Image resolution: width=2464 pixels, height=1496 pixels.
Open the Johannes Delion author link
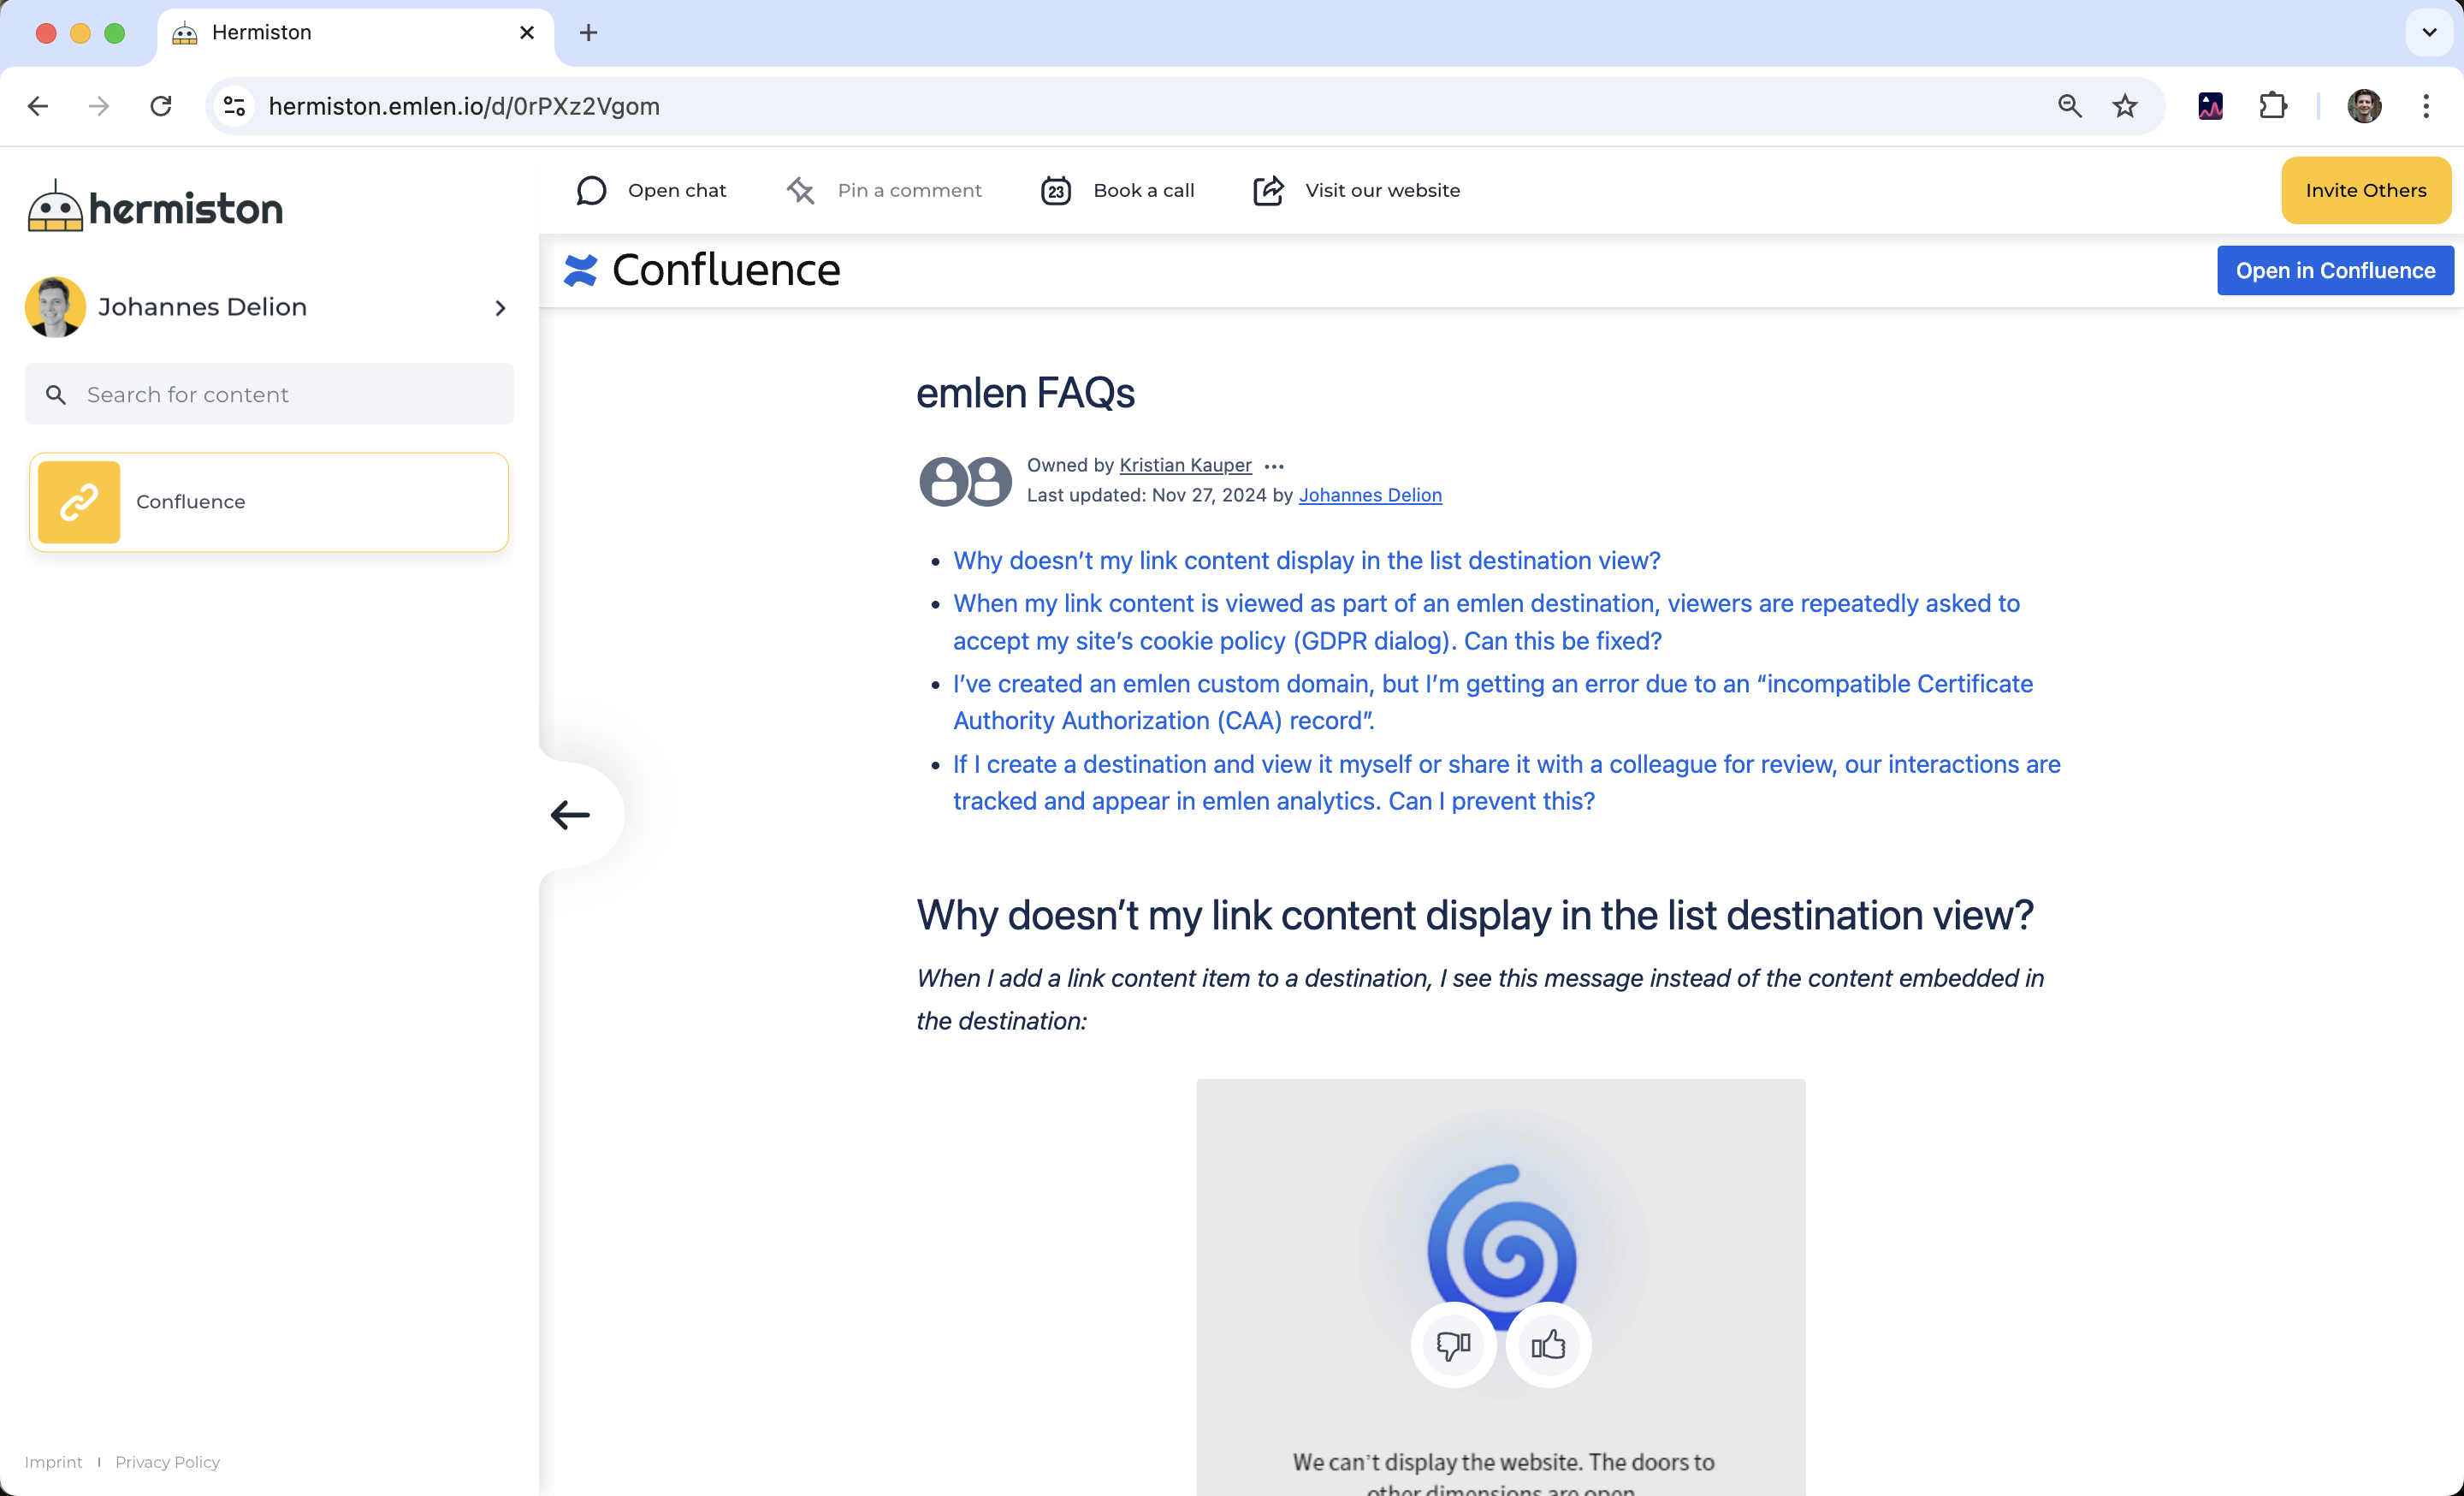pyautogui.click(x=1369, y=495)
